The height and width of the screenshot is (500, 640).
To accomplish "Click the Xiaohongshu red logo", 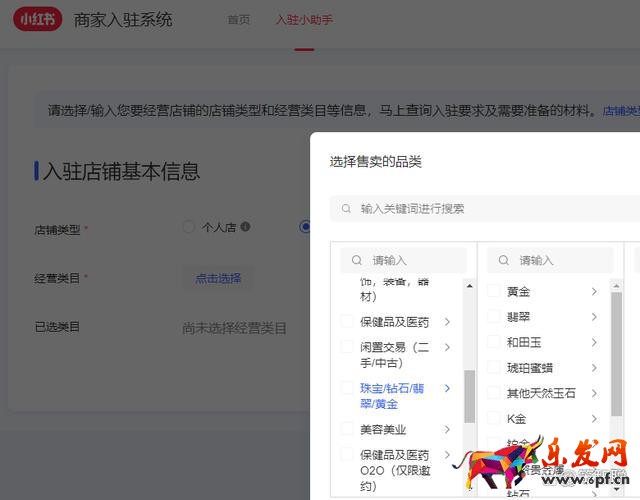I will coord(36,20).
